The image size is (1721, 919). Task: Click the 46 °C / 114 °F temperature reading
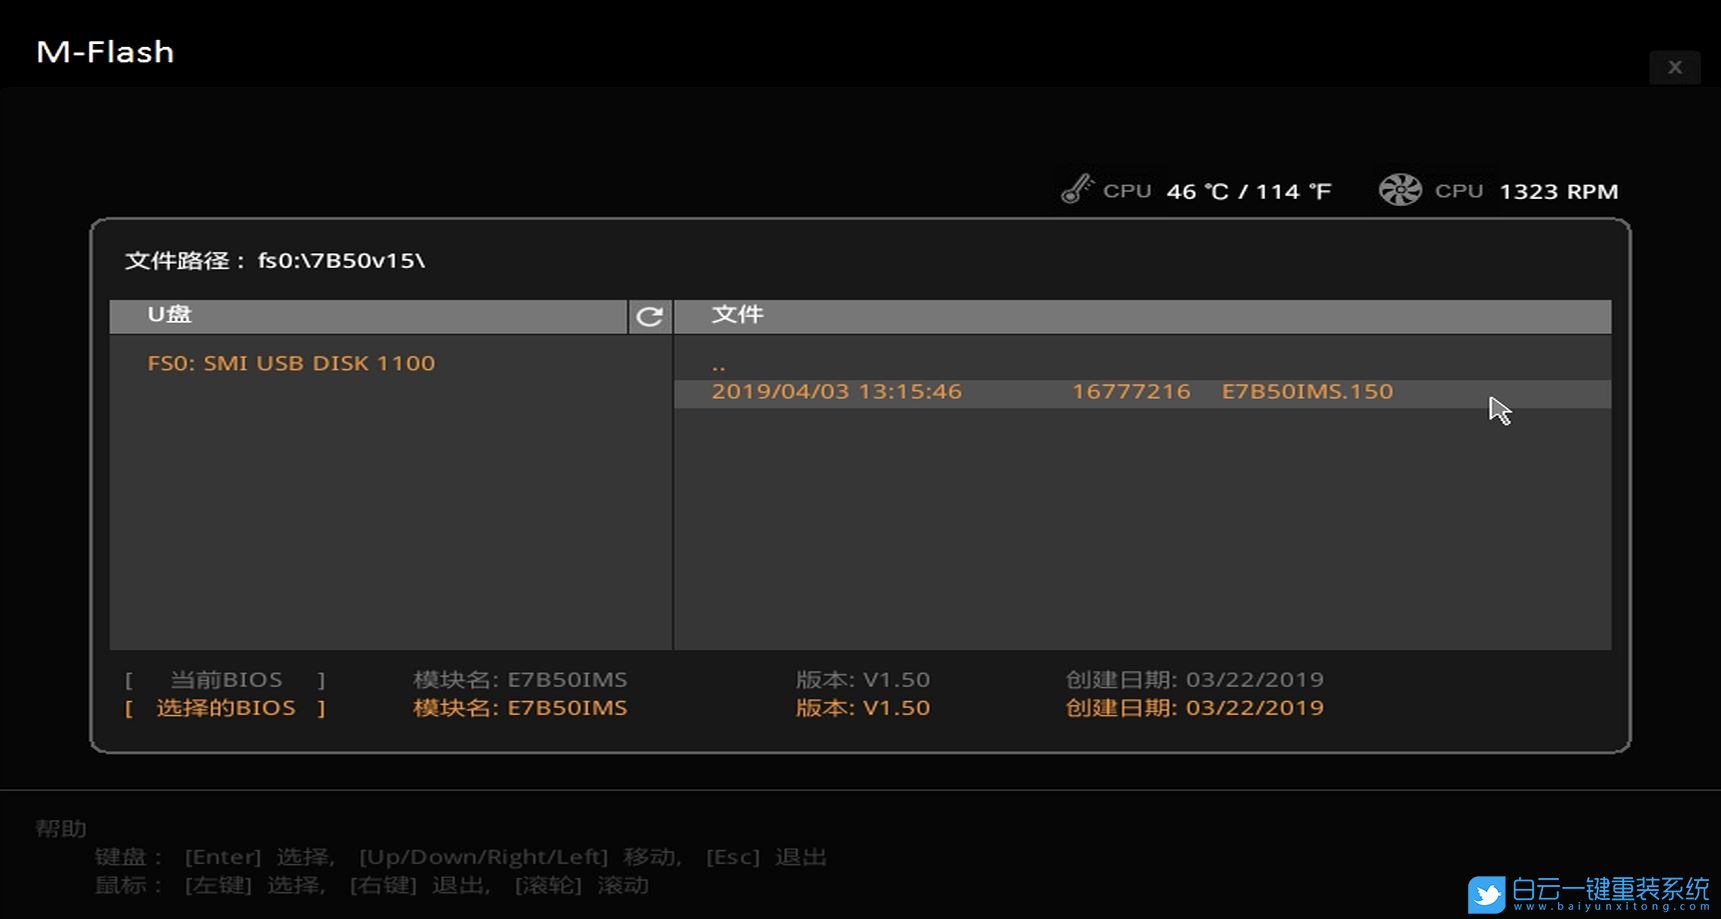click(x=1248, y=191)
